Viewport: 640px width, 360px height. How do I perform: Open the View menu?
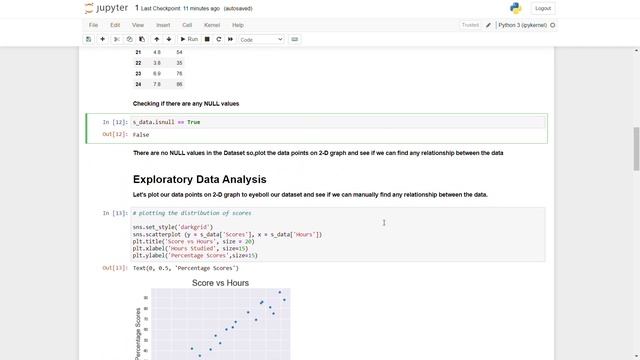pyautogui.click(x=138, y=25)
